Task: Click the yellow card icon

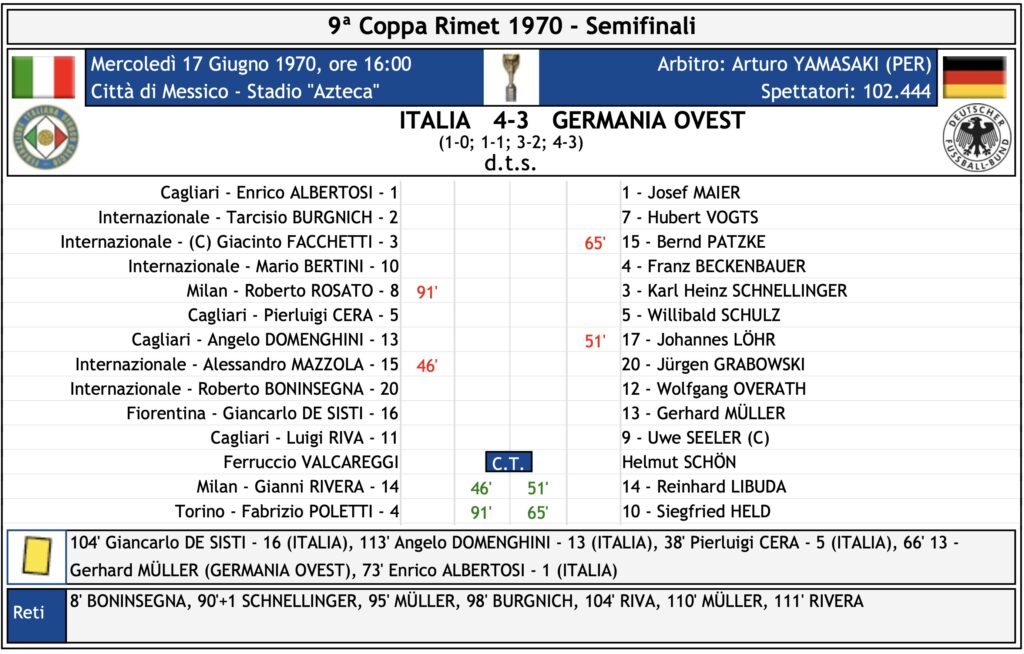Action: click(37, 556)
